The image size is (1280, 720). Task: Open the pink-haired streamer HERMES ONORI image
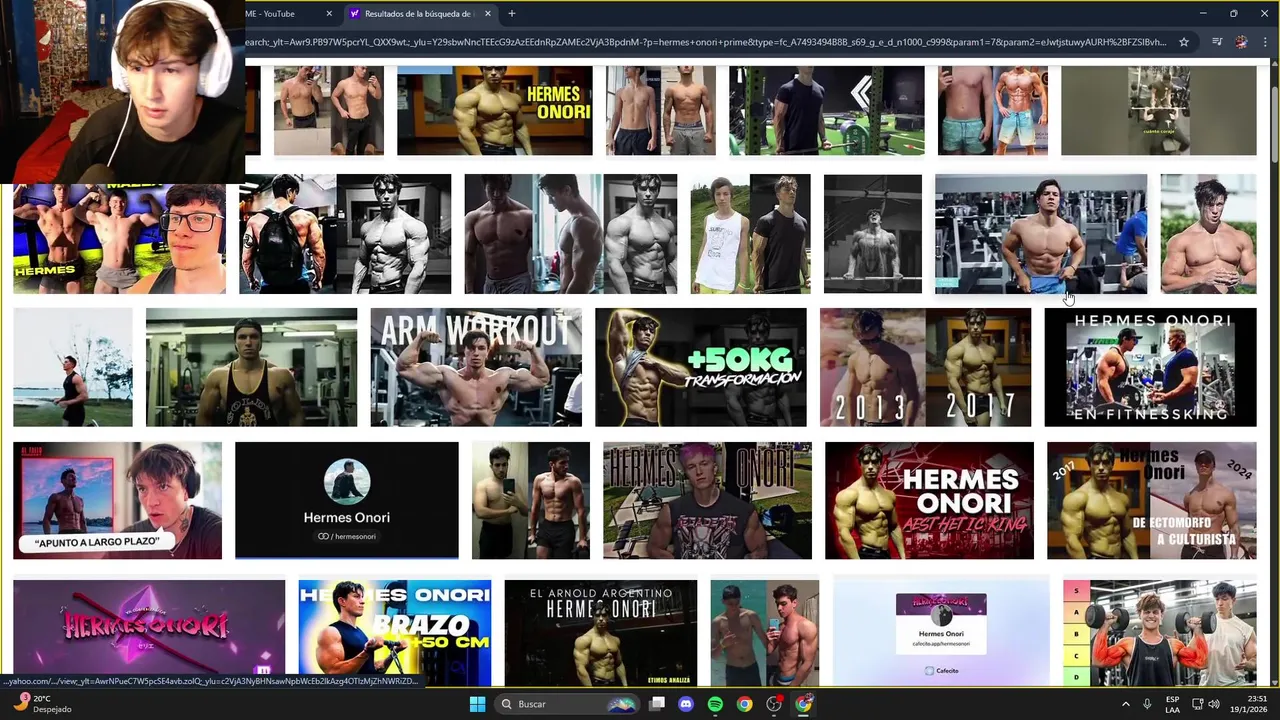[708, 501]
